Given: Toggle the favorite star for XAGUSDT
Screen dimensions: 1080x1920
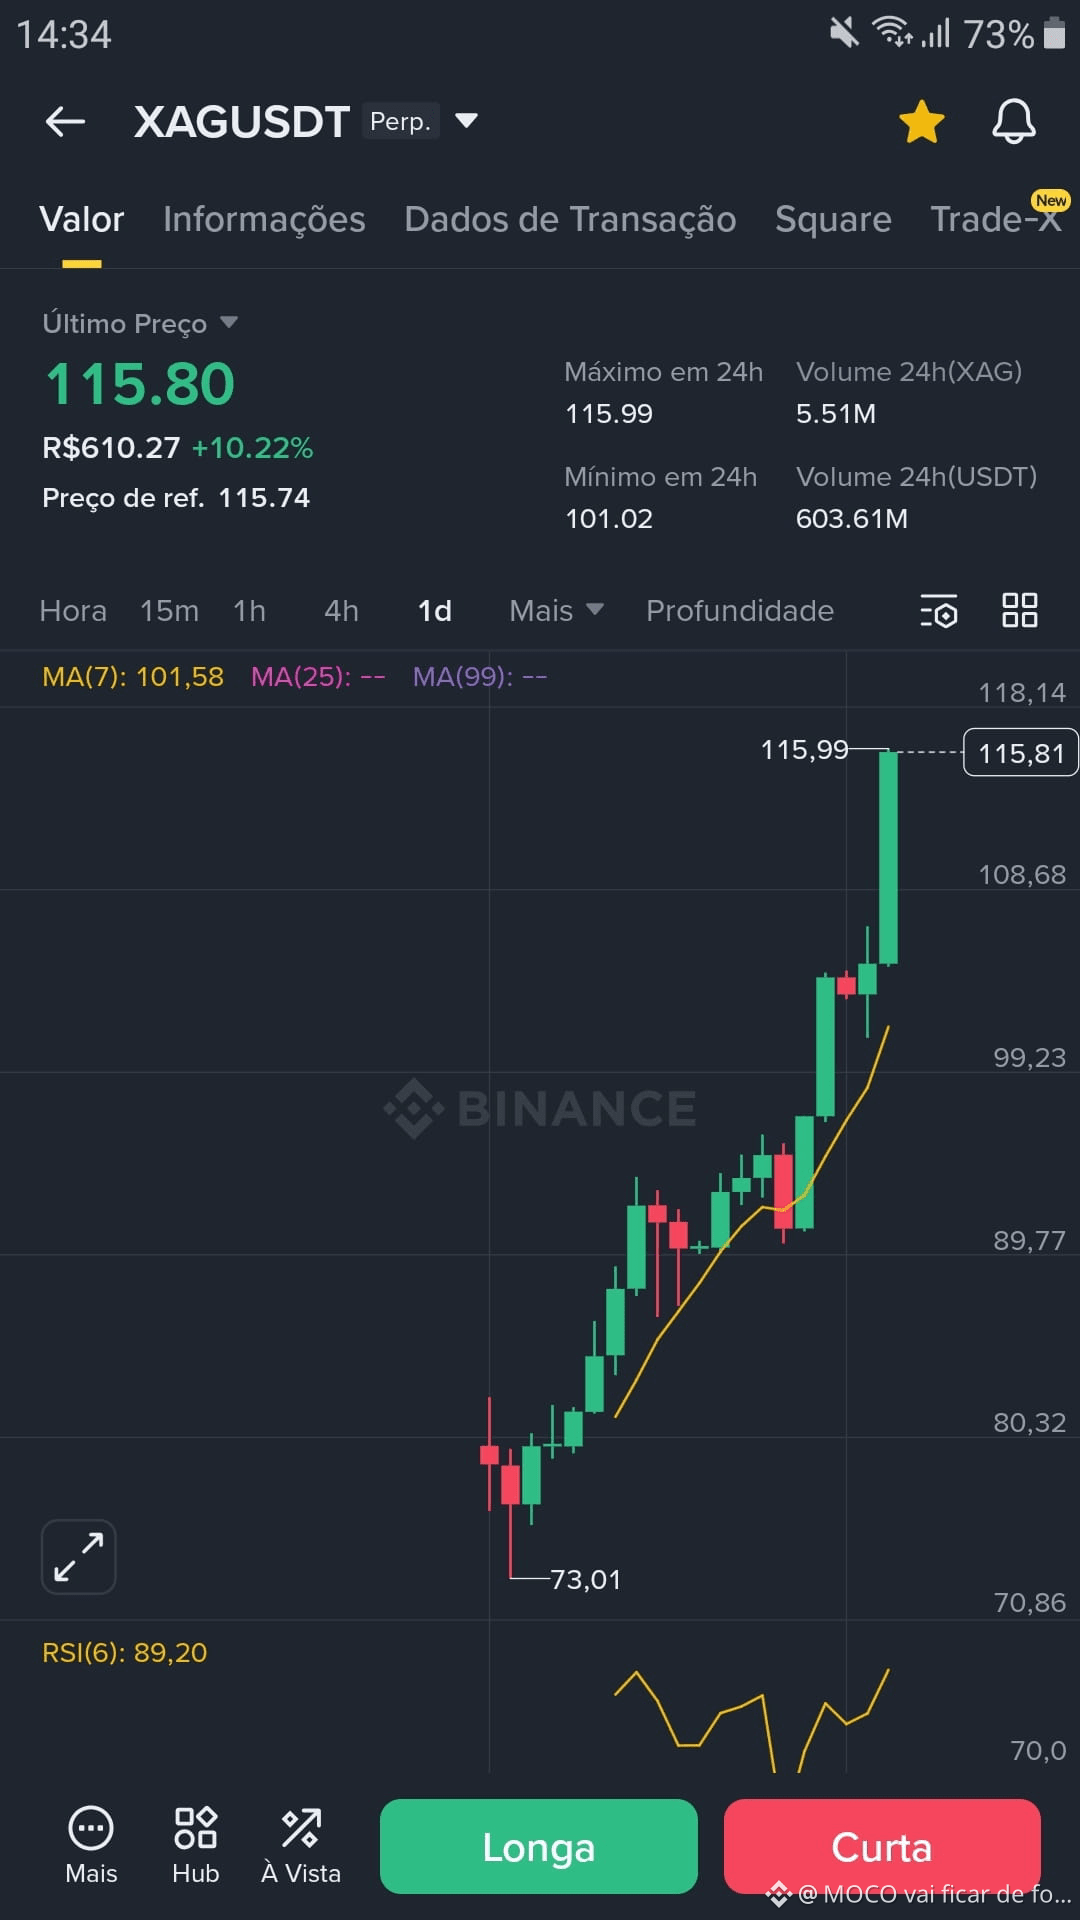Looking at the screenshot, I should (x=921, y=122).
